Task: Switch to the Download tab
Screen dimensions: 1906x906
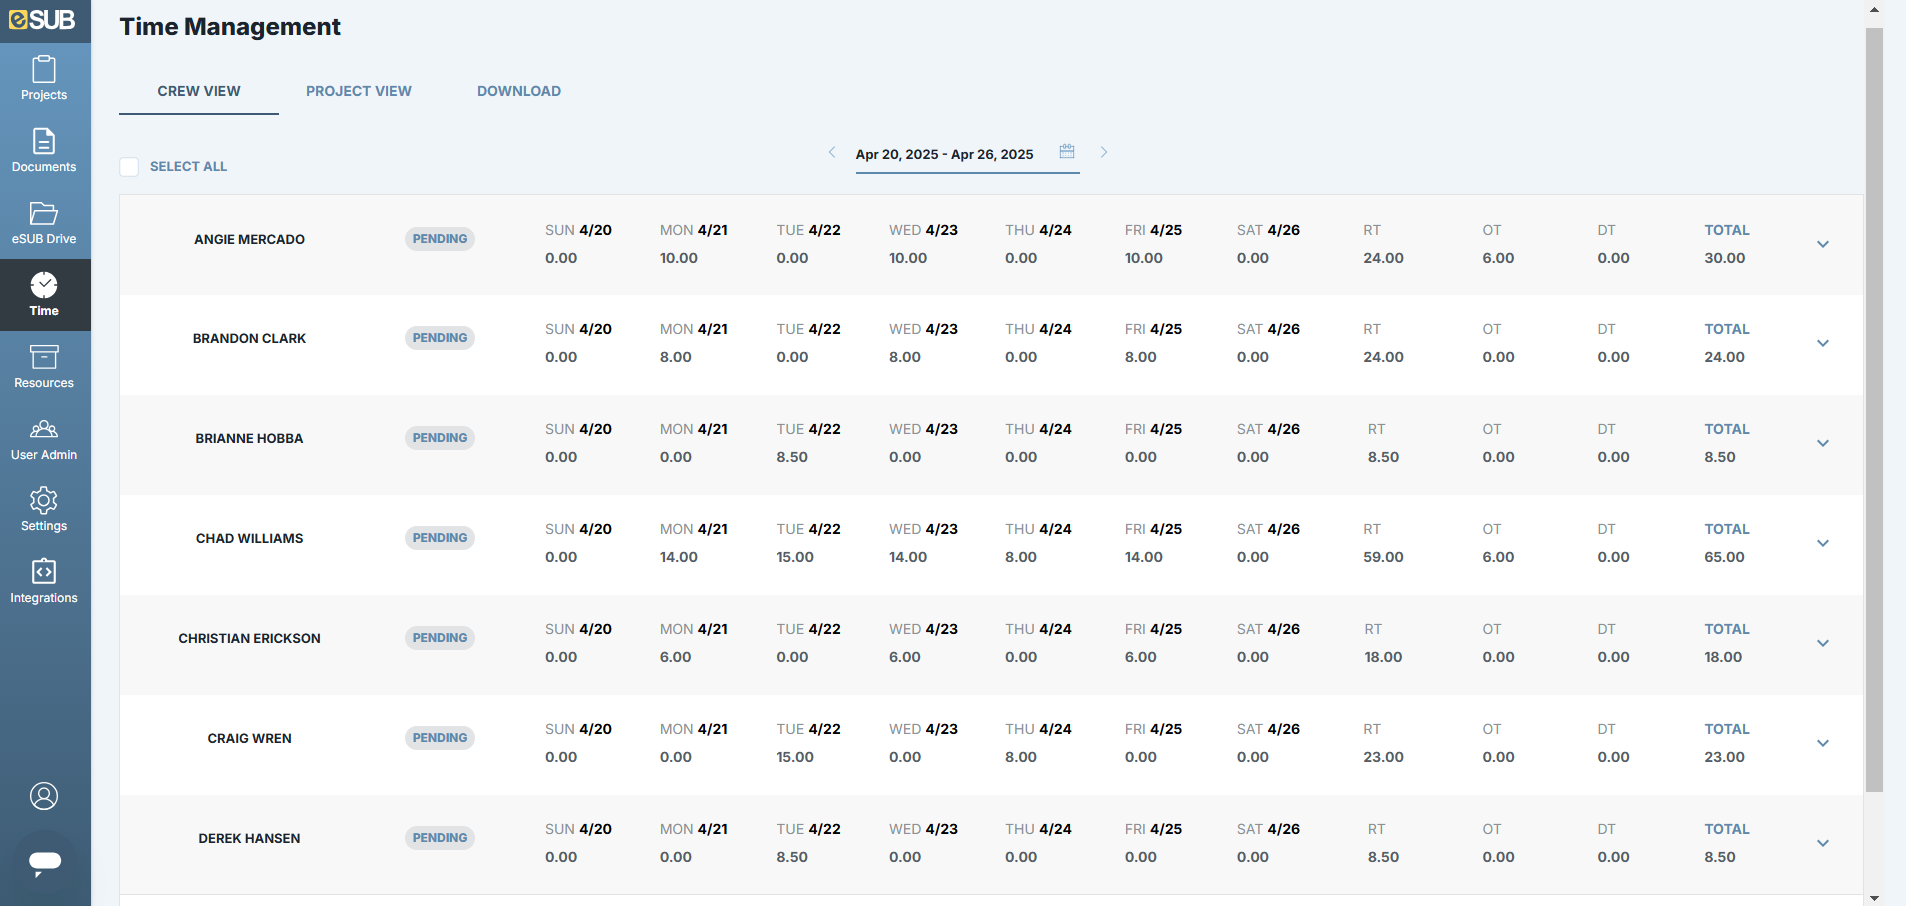Action: (518, 91)
